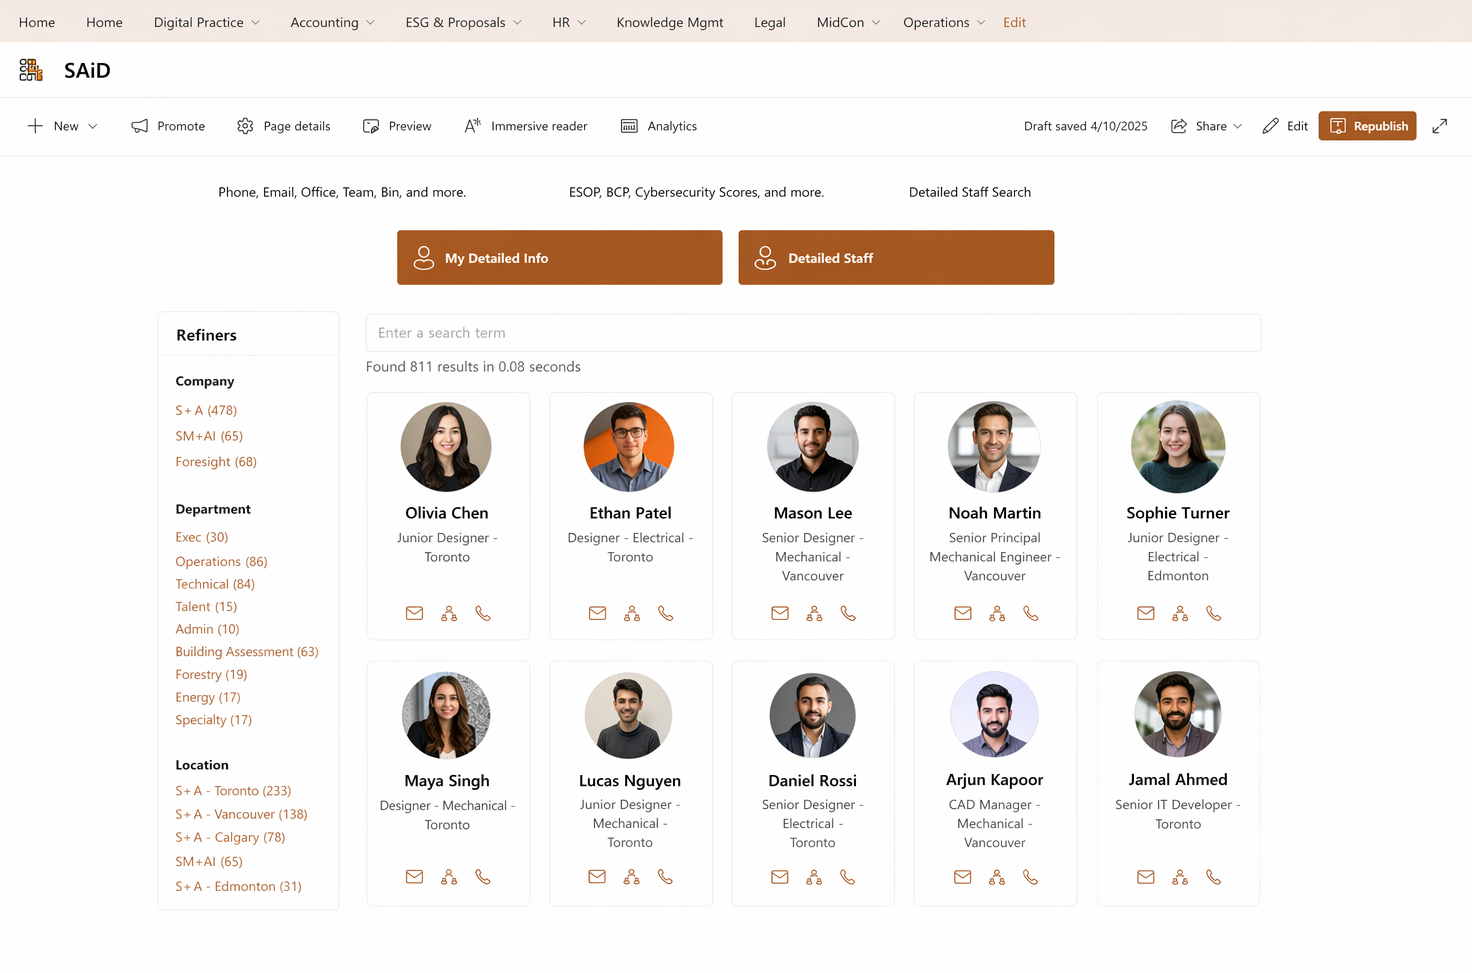
Task: Expand the HR navigation dropdown
Action: [582, 22]
